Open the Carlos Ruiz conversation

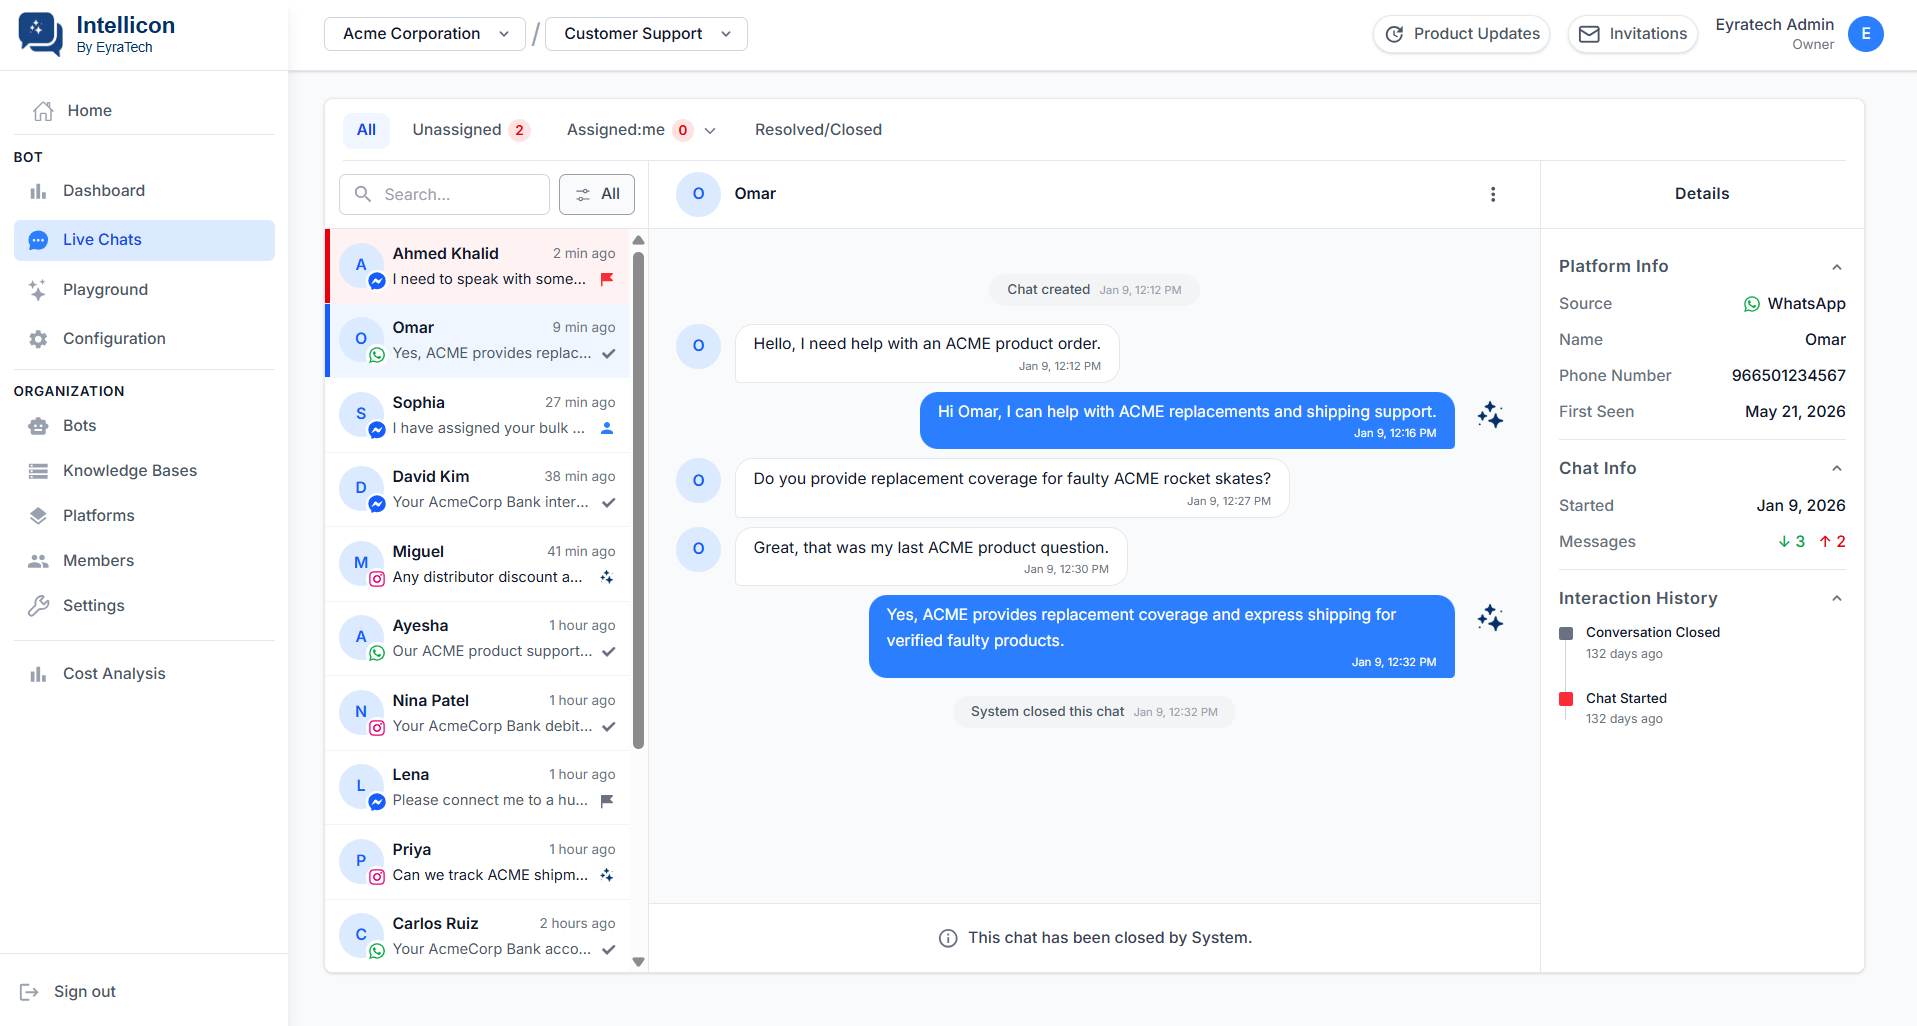[478, 936]
